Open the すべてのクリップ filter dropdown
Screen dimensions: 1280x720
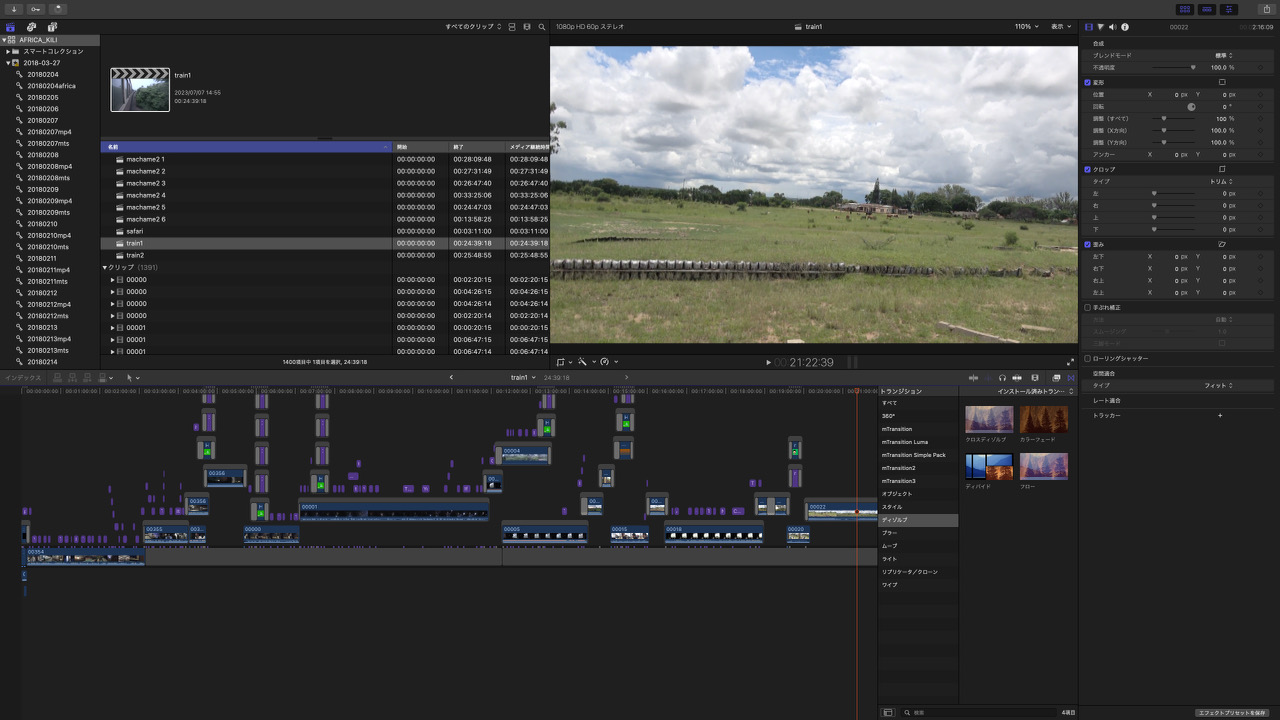[x=473, y=27]
